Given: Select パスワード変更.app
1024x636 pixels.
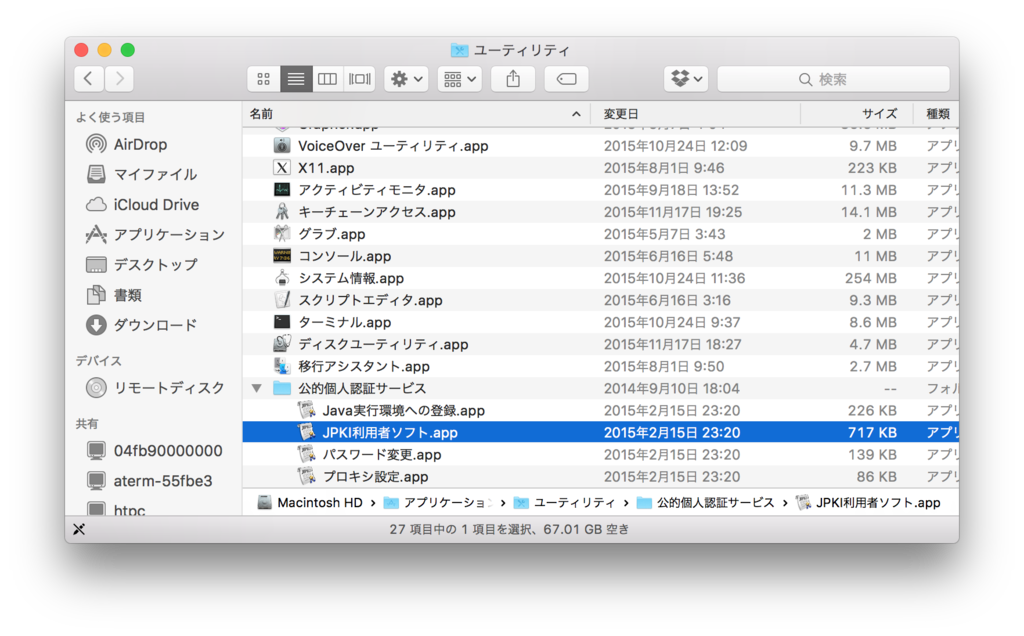Looking at the screenshot, I should click(x=382, y=454).
